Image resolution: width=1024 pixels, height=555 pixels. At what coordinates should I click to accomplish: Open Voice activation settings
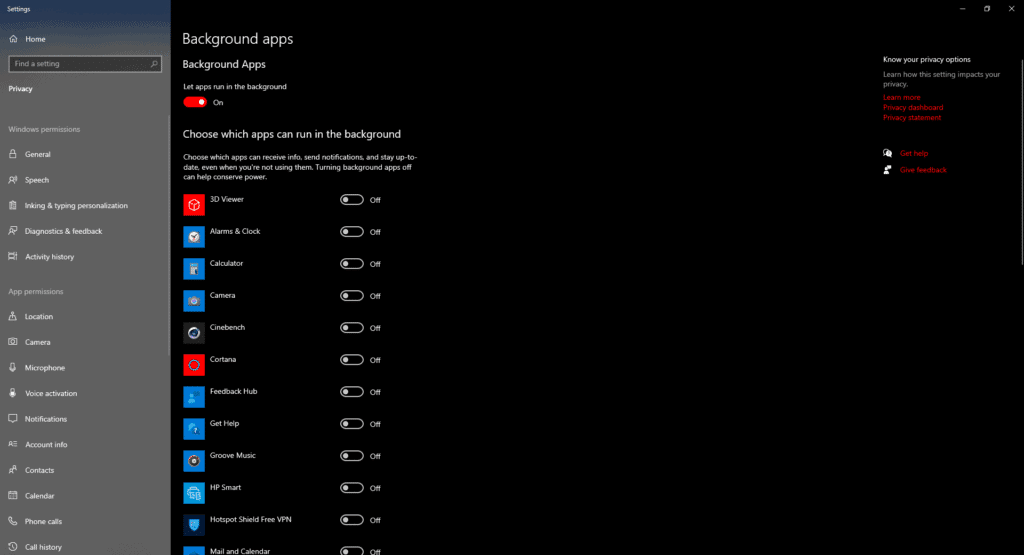coord(51,393)
